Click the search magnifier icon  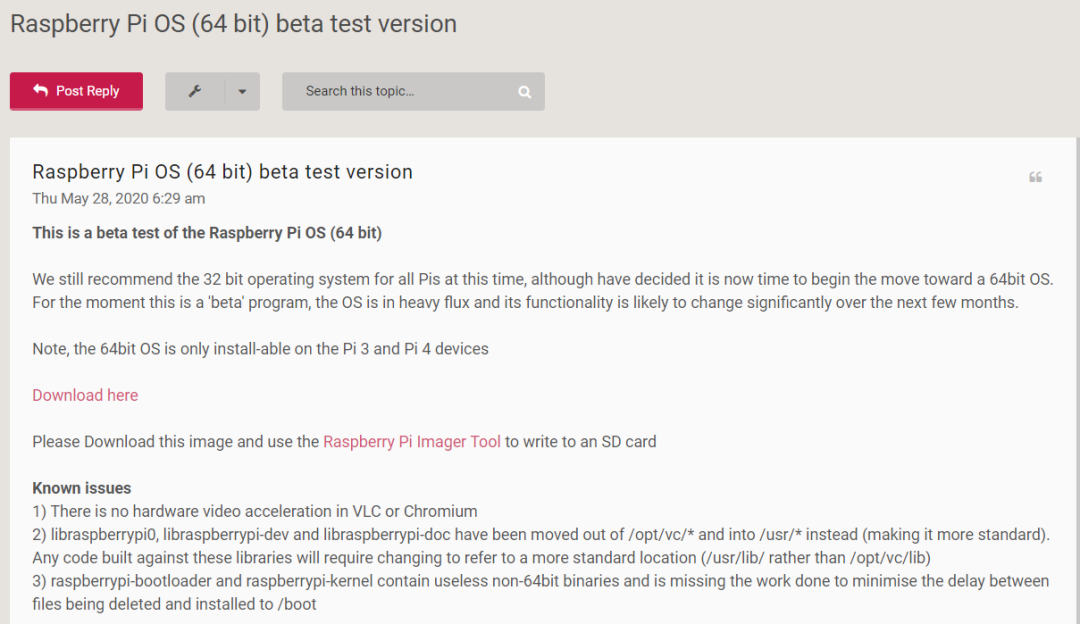click(x=524, y=92)
